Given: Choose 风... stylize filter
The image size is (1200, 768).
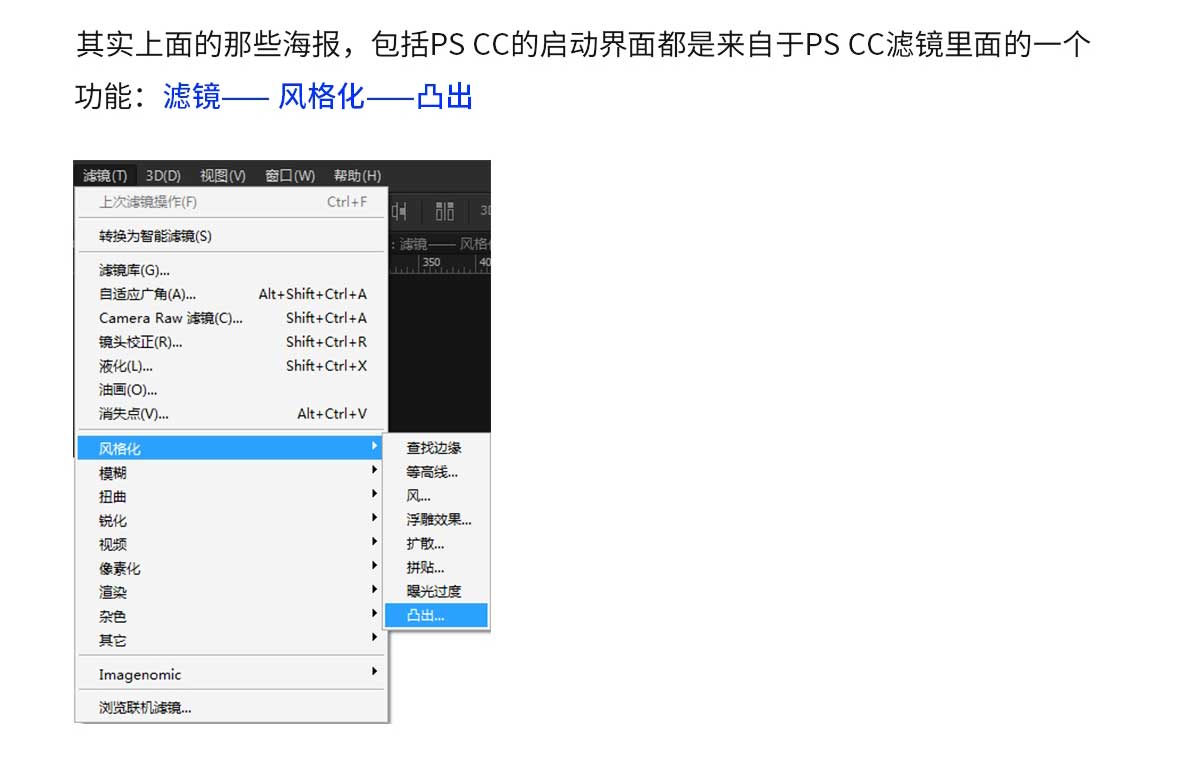Looking at the screenshot, I should coord(438,496).
